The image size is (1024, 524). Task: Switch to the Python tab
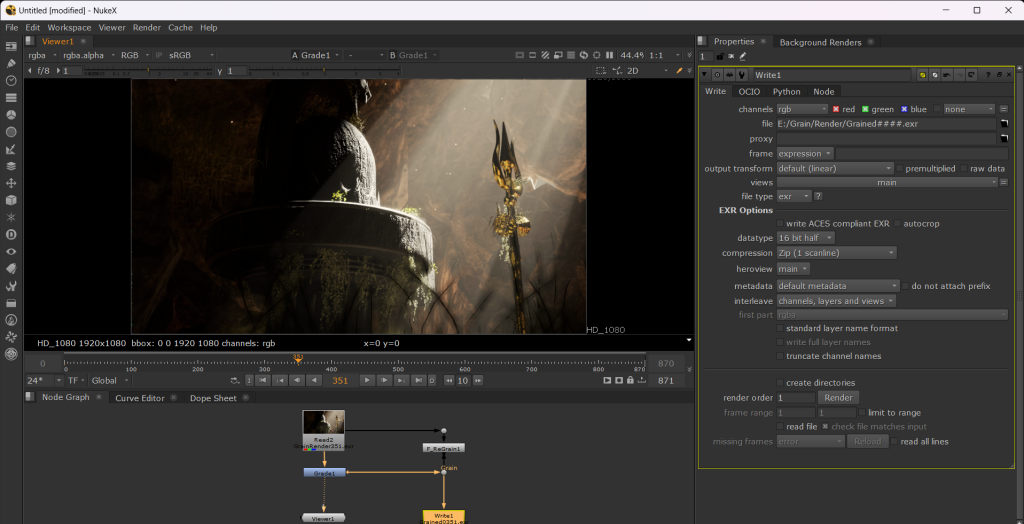(x=786, y=91)
